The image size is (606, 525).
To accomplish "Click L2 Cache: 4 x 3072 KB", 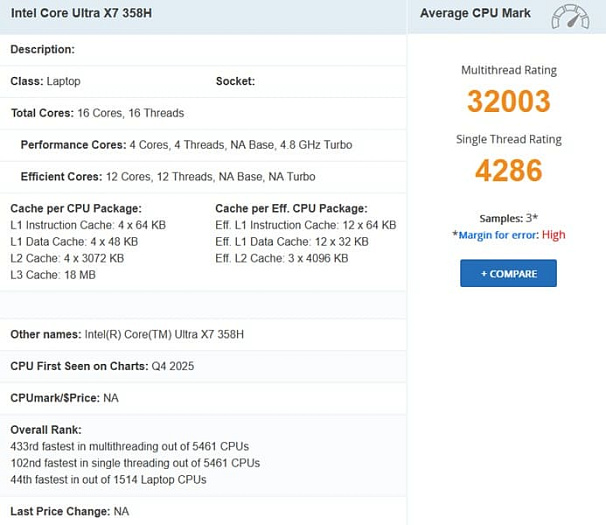I will tap(67, 258).
